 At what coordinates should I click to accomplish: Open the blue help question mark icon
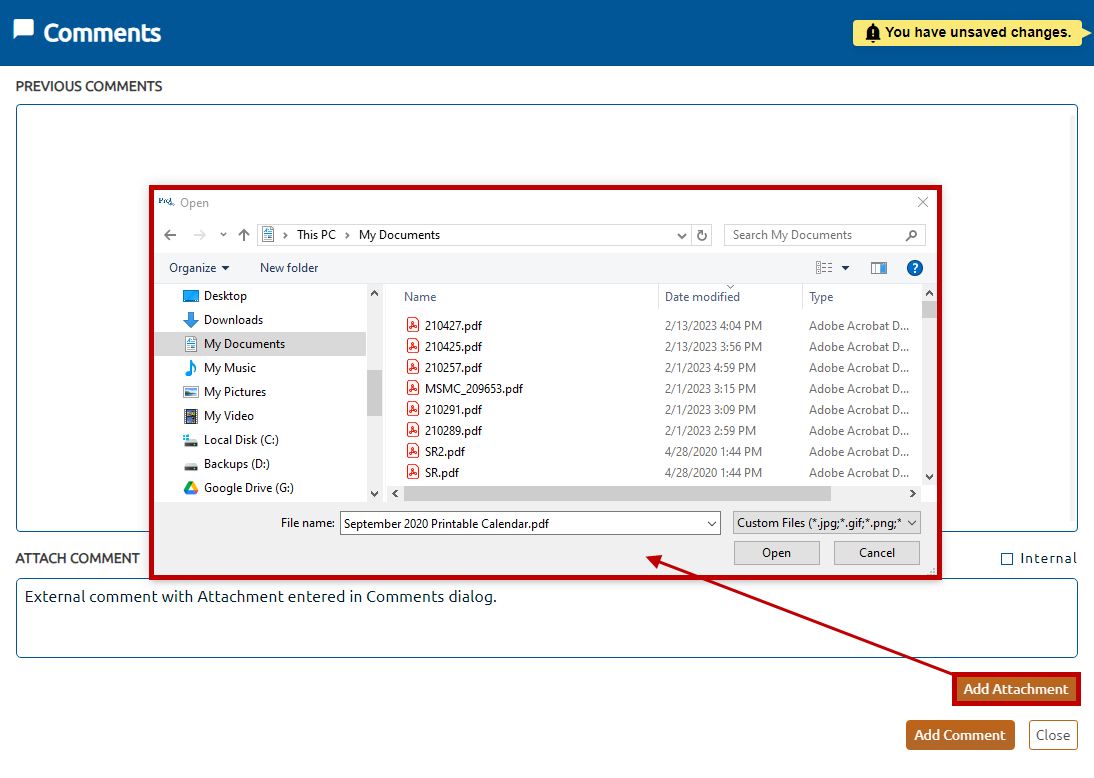pos(914,268)
